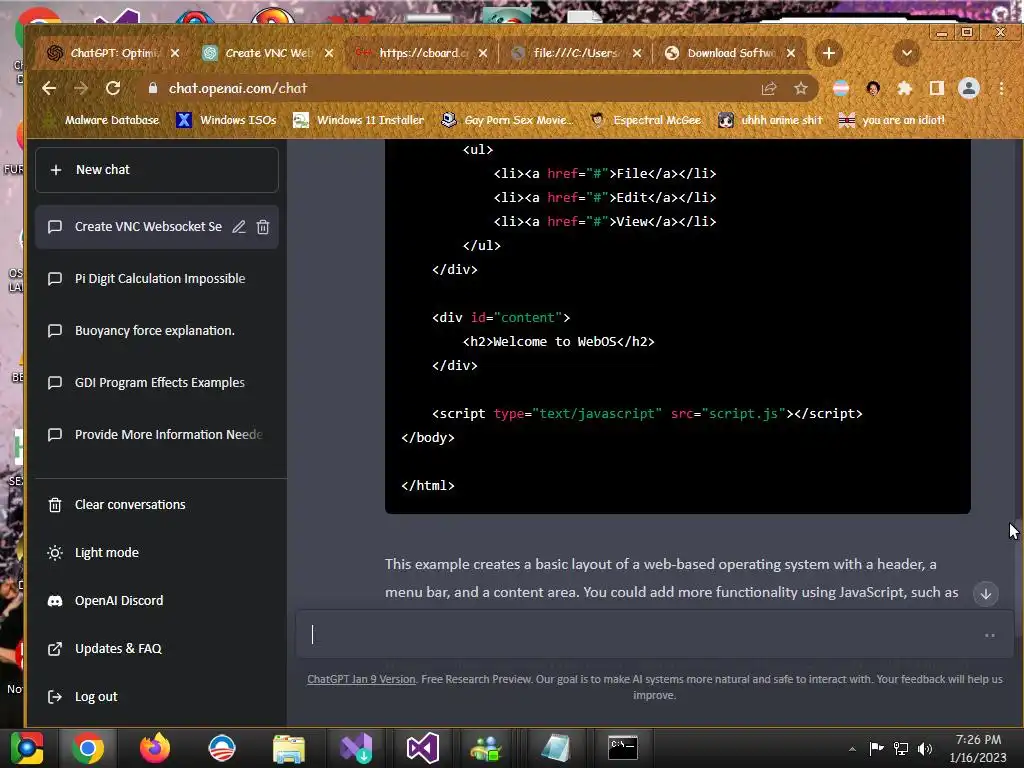The width and height of the screenshot is (1024, 768).
Task: Open File Explorer from the taskbar
Action: 289,748
